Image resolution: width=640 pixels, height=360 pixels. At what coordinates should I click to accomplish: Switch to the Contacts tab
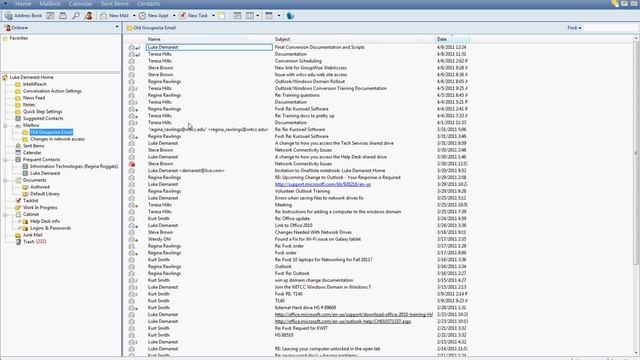tap(148, 4)
